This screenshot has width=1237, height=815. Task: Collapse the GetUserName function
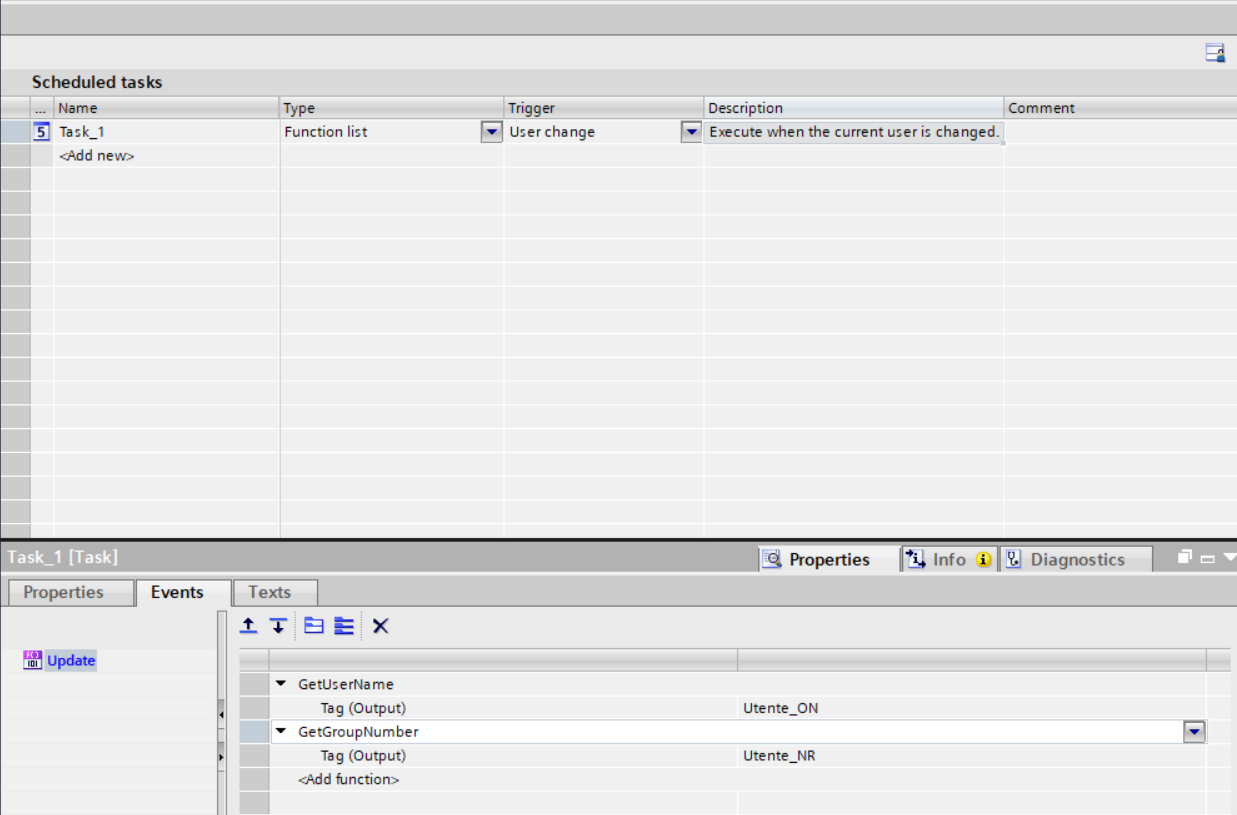(x=281, y=684)
